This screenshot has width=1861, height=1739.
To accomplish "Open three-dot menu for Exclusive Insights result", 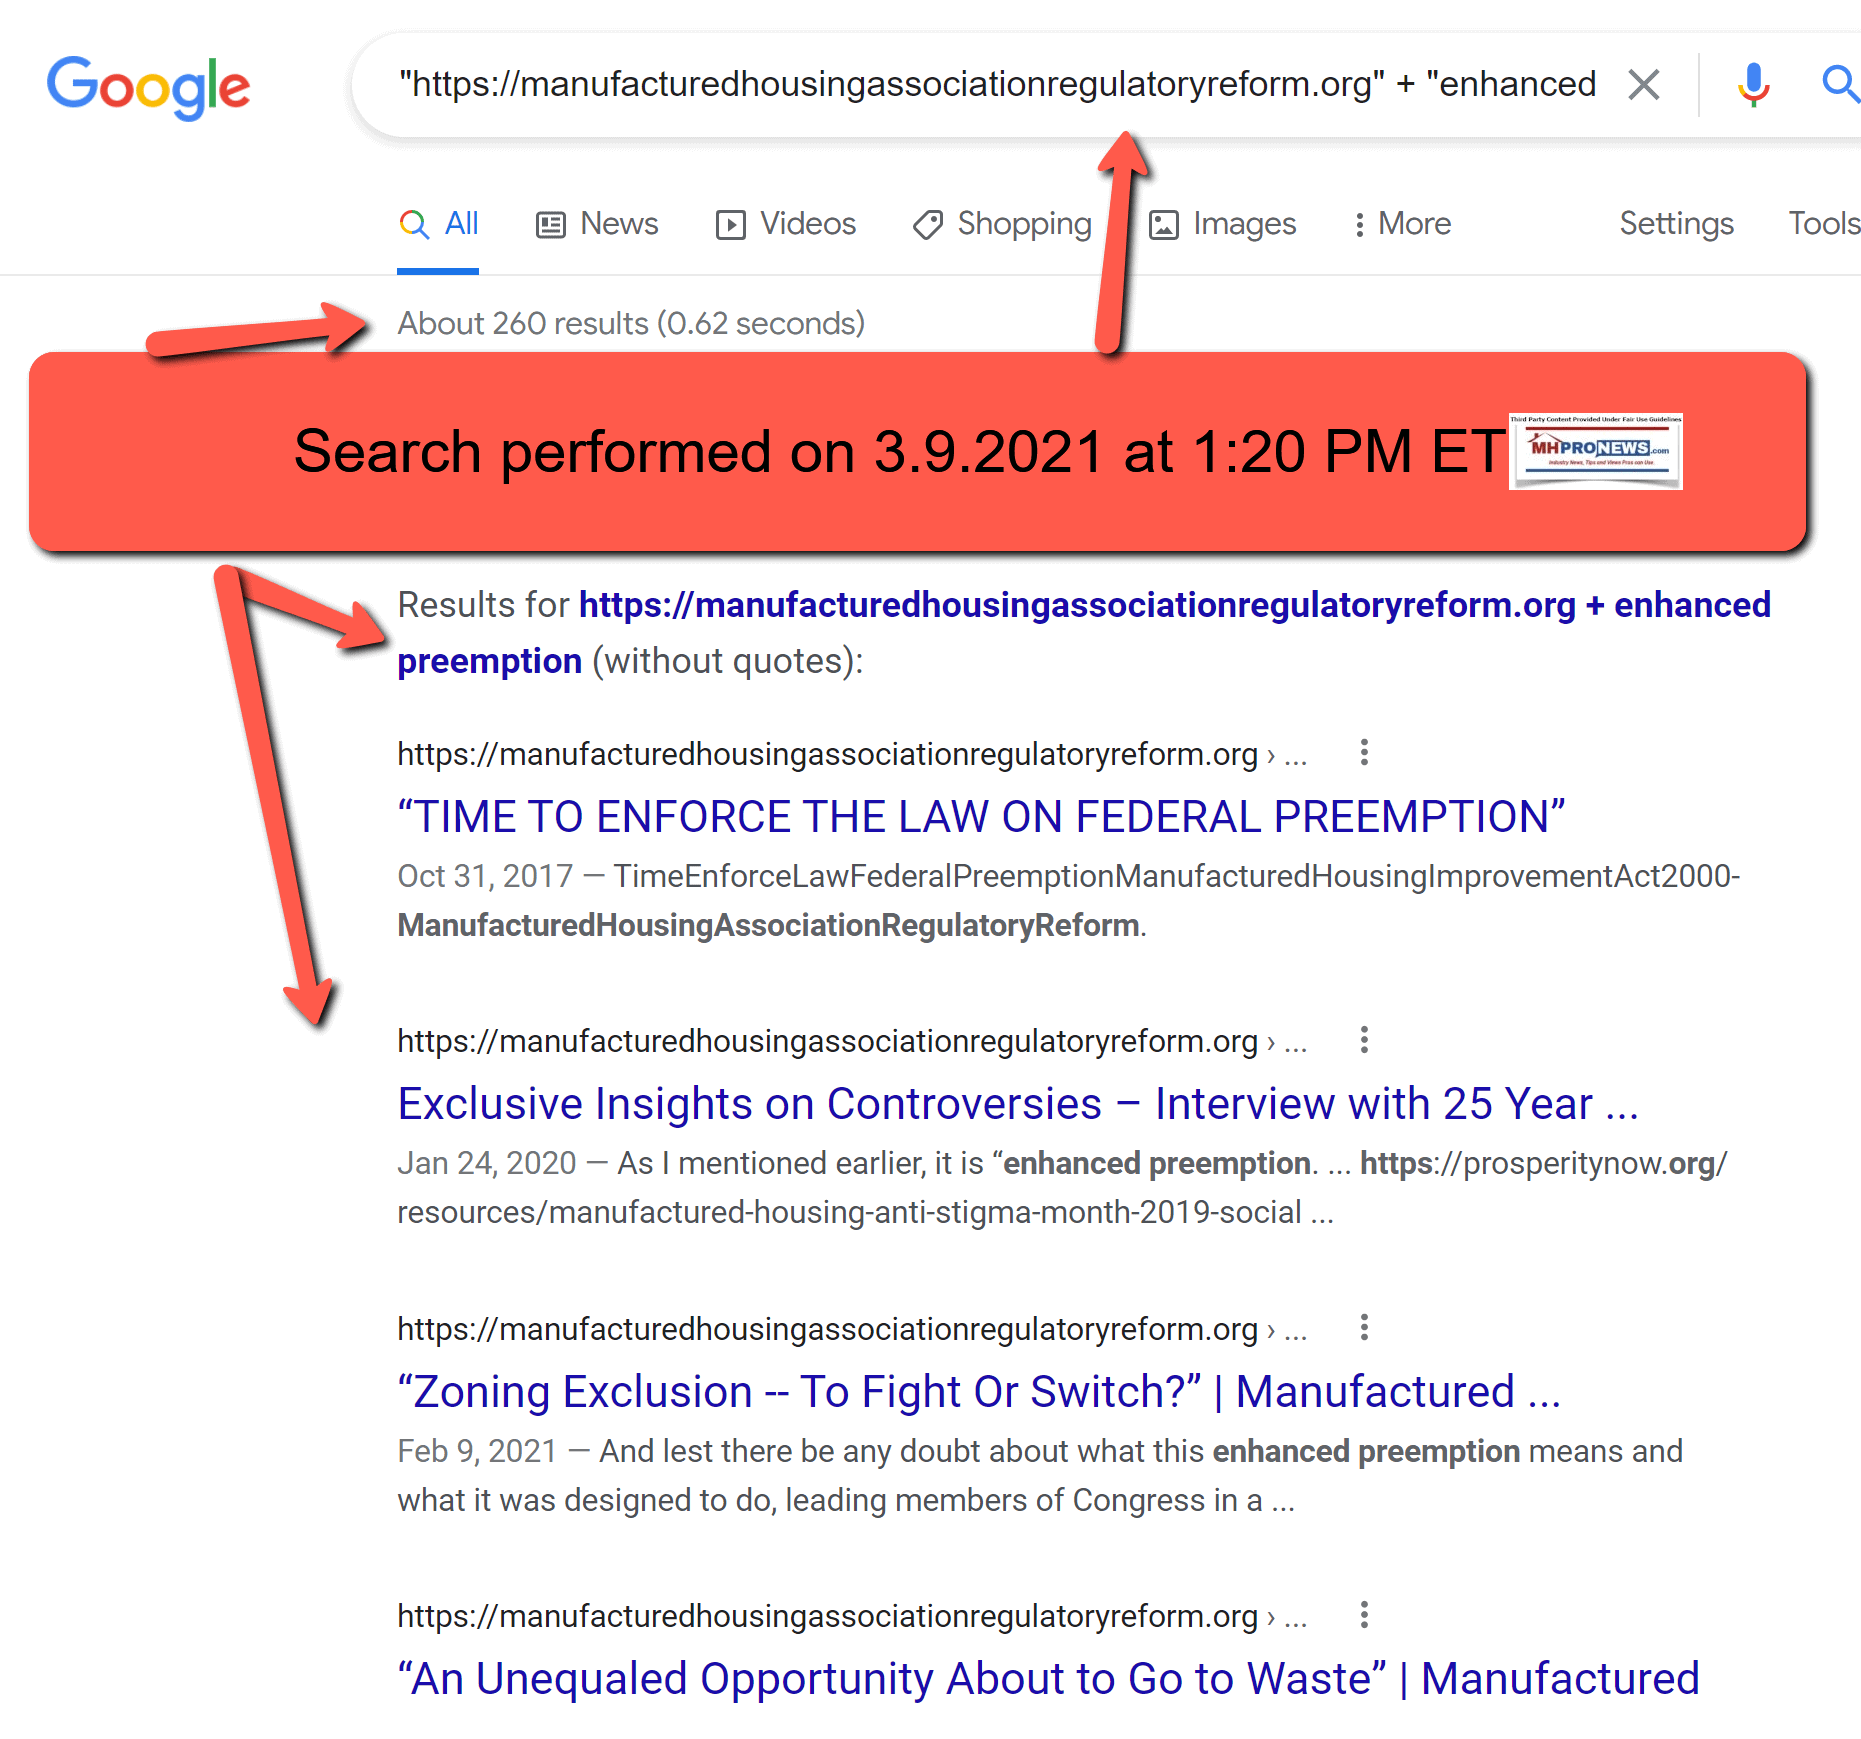I will [1364, 1040].
